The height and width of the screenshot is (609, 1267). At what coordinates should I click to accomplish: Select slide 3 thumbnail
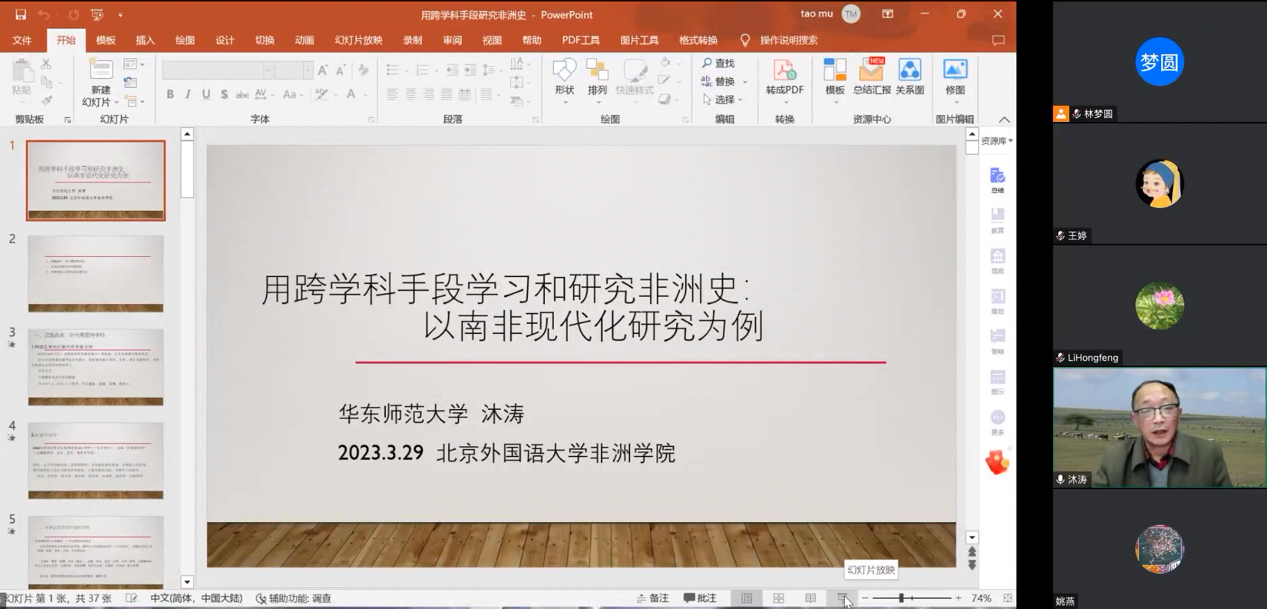95,366
